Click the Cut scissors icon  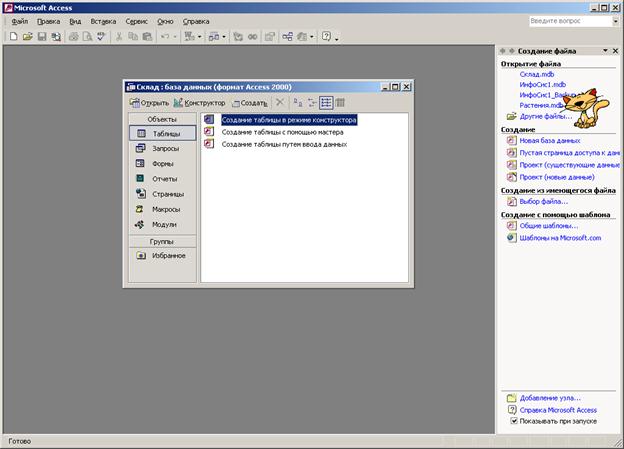(x=119, y=37)
